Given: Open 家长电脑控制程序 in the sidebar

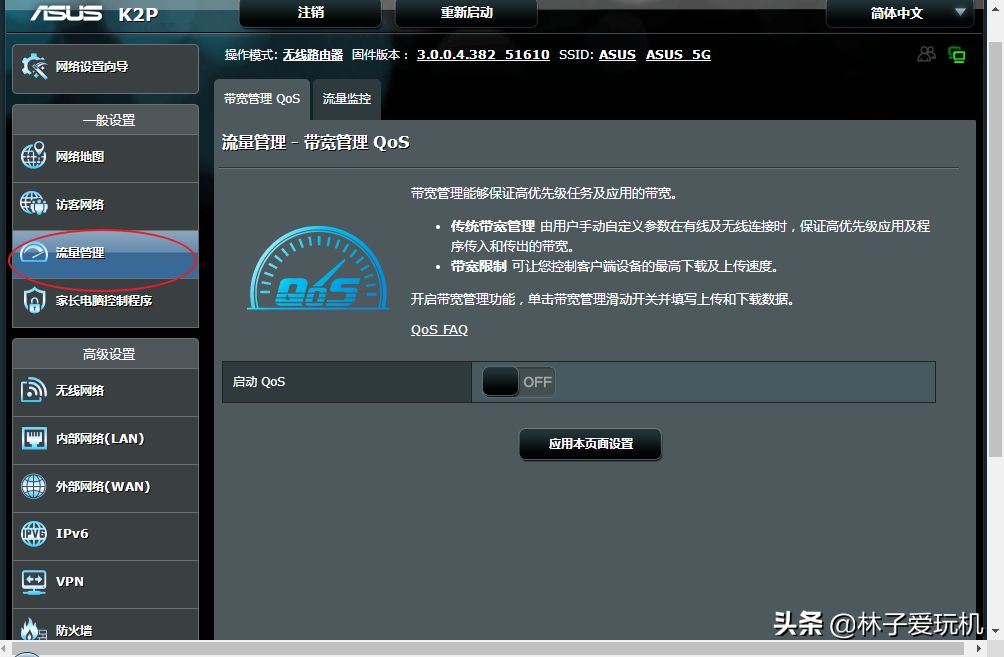Looking at the screenshot, I should [x=105, y=302].
